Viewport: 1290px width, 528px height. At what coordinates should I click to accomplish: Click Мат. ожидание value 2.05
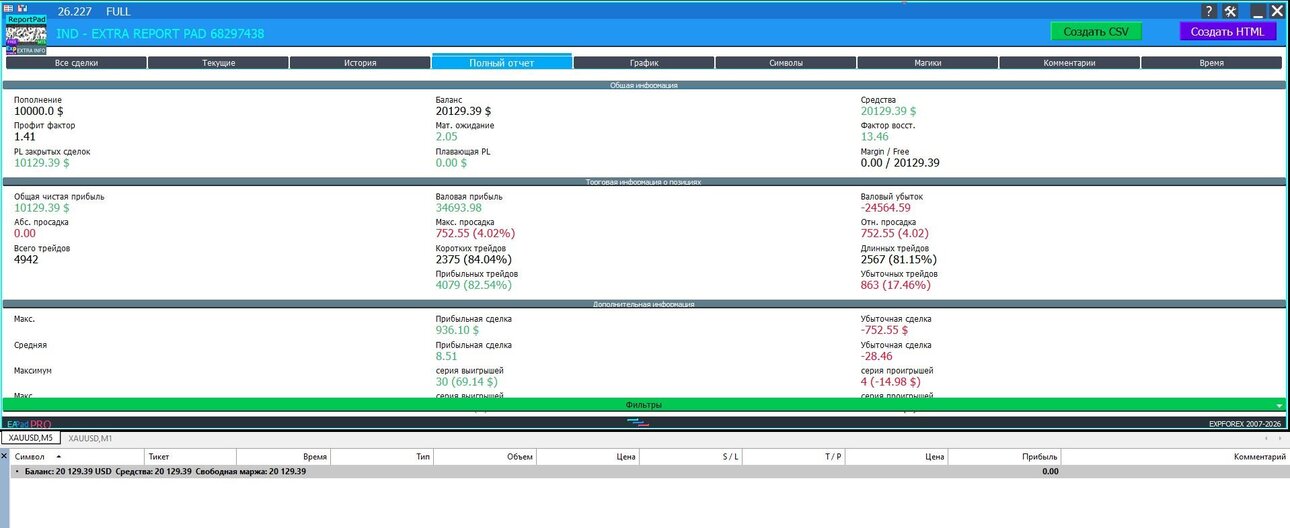click(446, 137)
